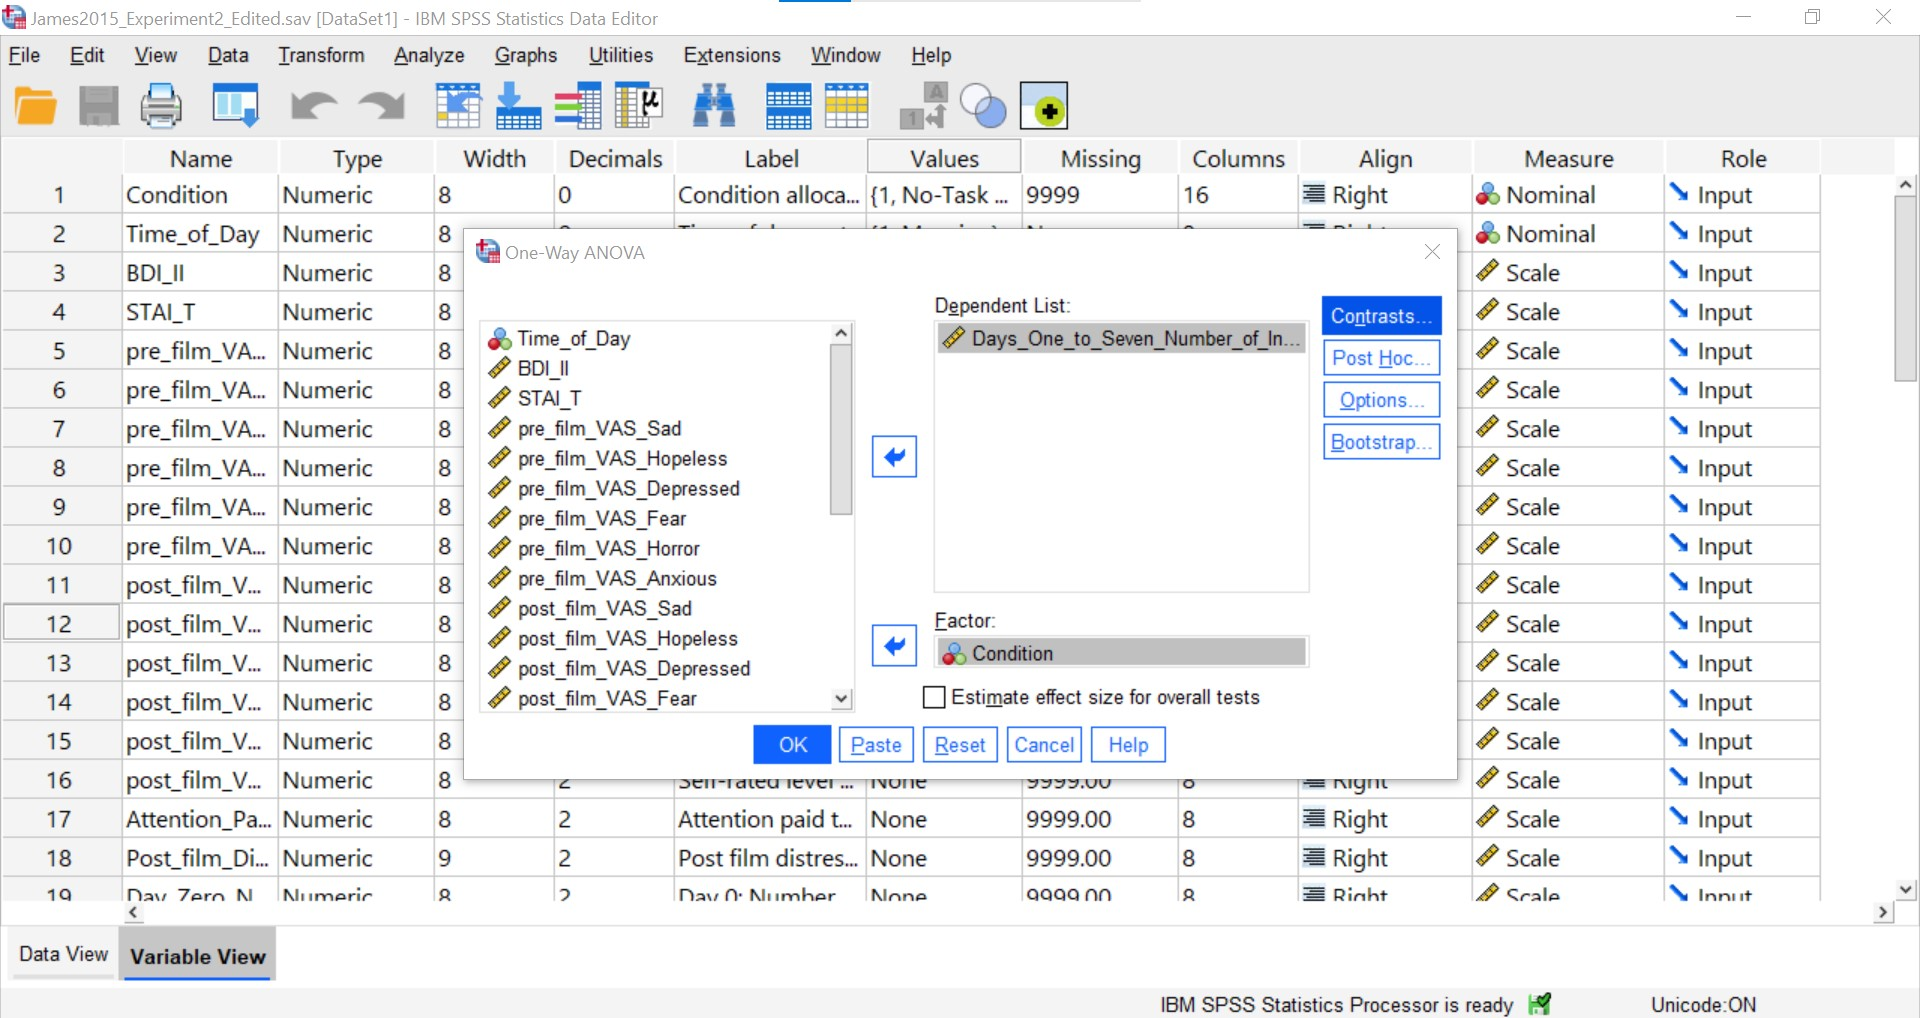Click the Find binoculars icon

[x=714, y=106]
